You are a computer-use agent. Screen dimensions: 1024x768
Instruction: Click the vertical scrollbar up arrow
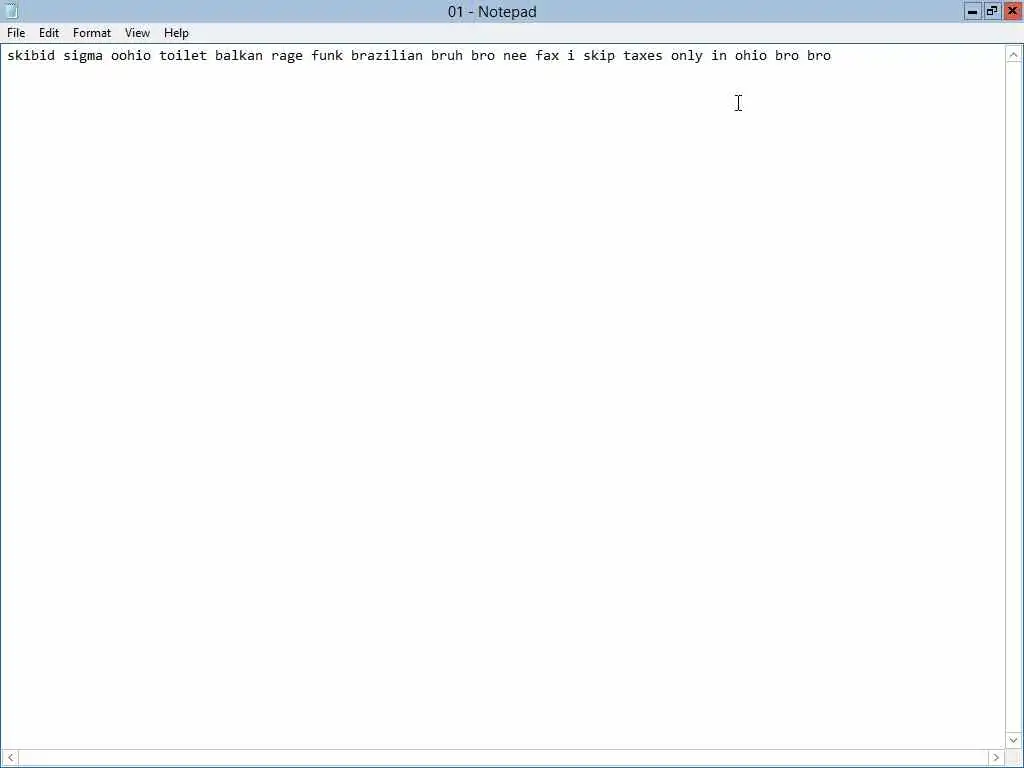click(1014, 55)
